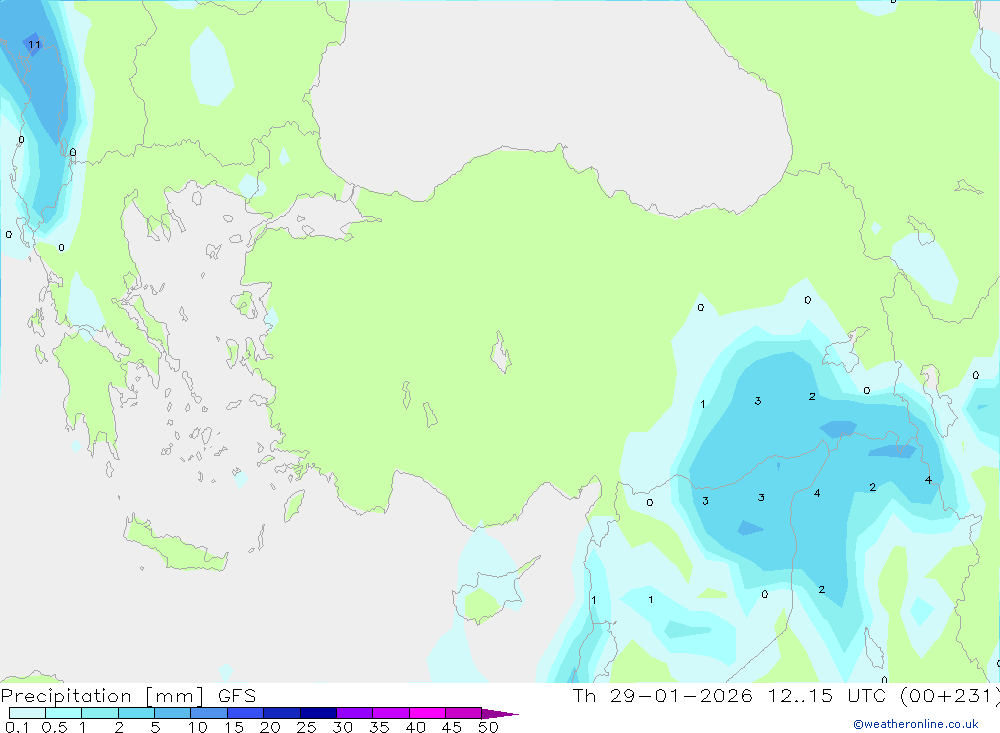Click the legend label '15'
Image resolution: width=1000 pixels, height=733 pixels.
click(x=233, y=727)
